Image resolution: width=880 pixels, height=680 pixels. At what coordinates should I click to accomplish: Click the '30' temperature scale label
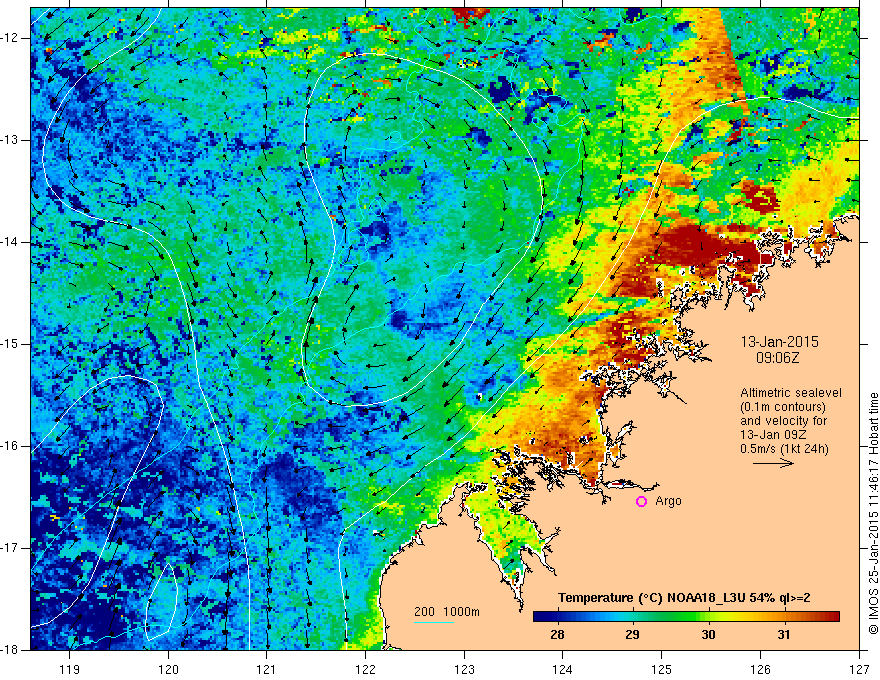pos(708,635)
